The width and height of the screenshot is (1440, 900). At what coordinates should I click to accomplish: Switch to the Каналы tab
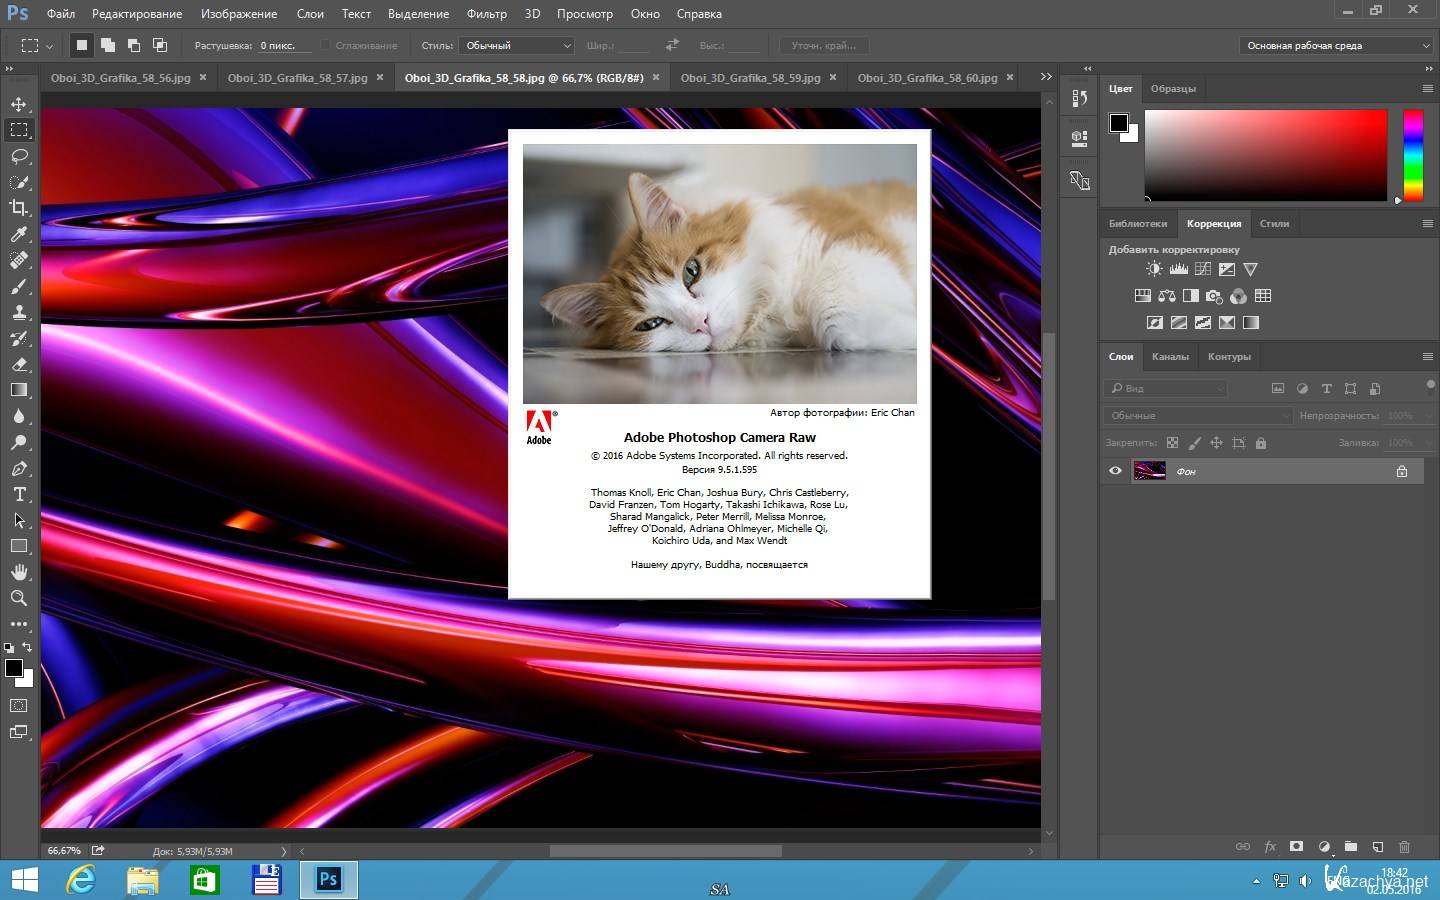pyautogui.click(x=1170, y=357)
